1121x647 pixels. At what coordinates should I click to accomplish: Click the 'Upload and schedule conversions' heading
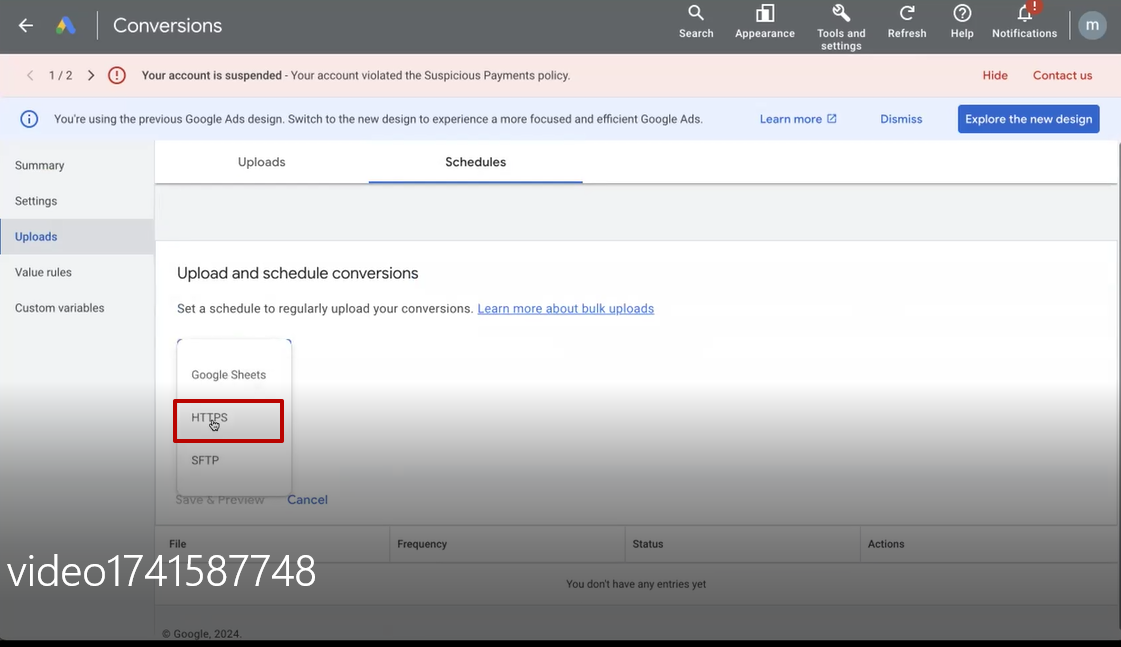coord(297,273)
